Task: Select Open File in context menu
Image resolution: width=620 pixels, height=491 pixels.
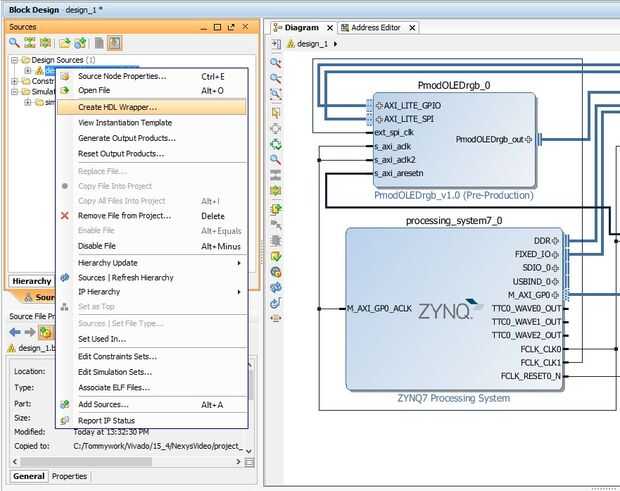Action: (x=152, y=91)
